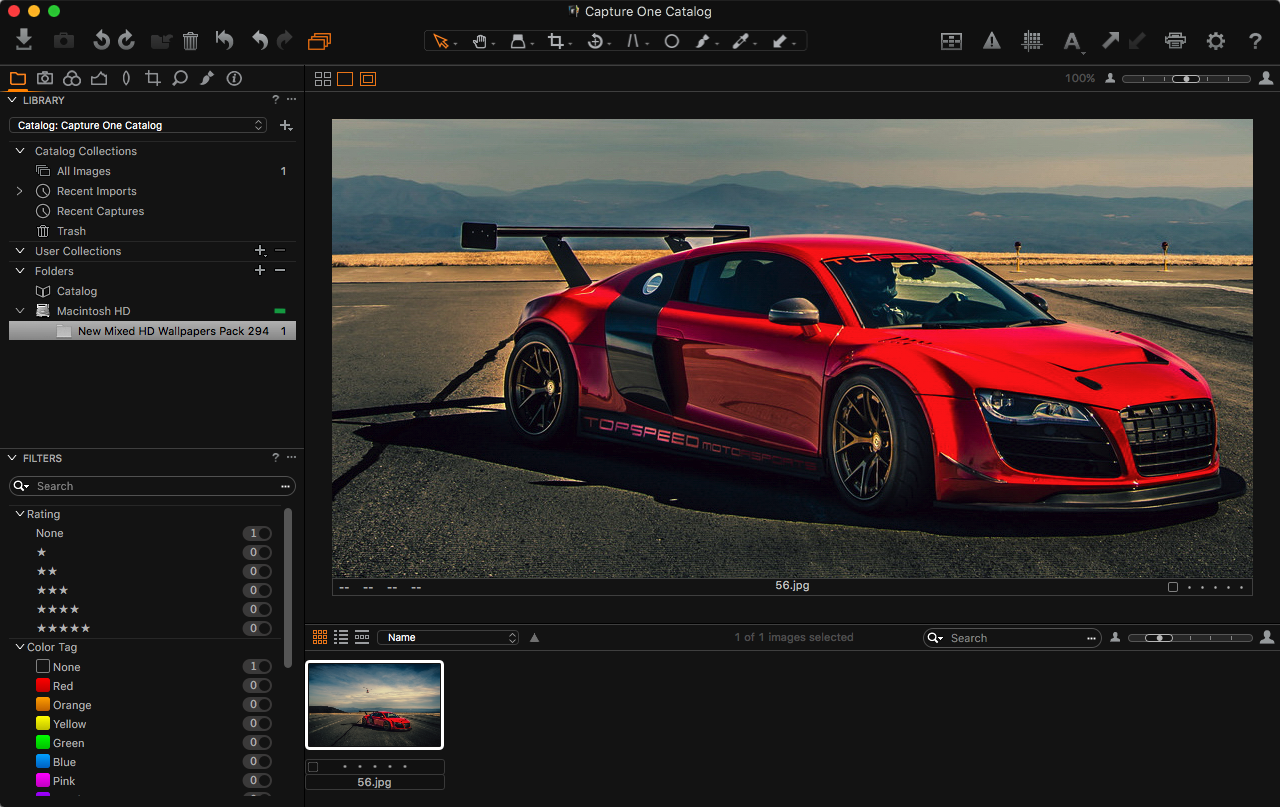The height and width of the screenshot is (807, 1280).
Task: Click the color tag box under the 56.jpg thumbnail
Action: pos(313,767)
